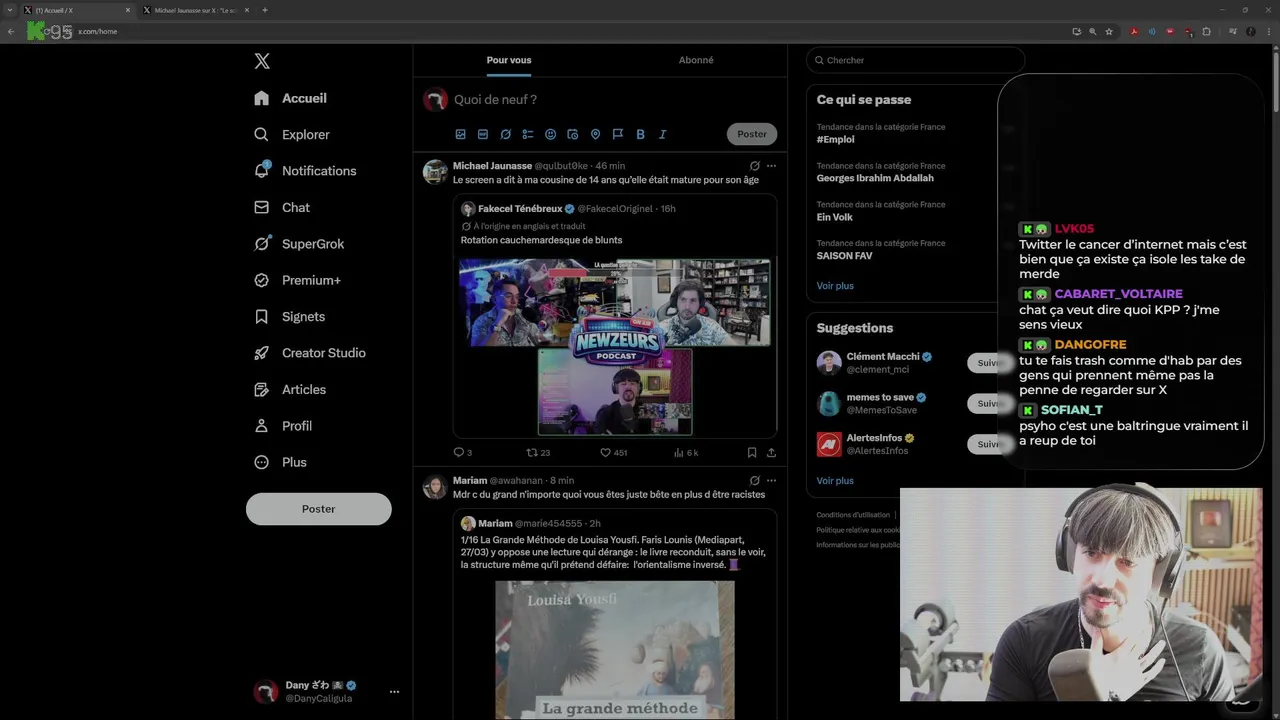Screen dimensions: 1280x720
Task: Open the DanyCaligula account options menu
Action: click(394, 691)
